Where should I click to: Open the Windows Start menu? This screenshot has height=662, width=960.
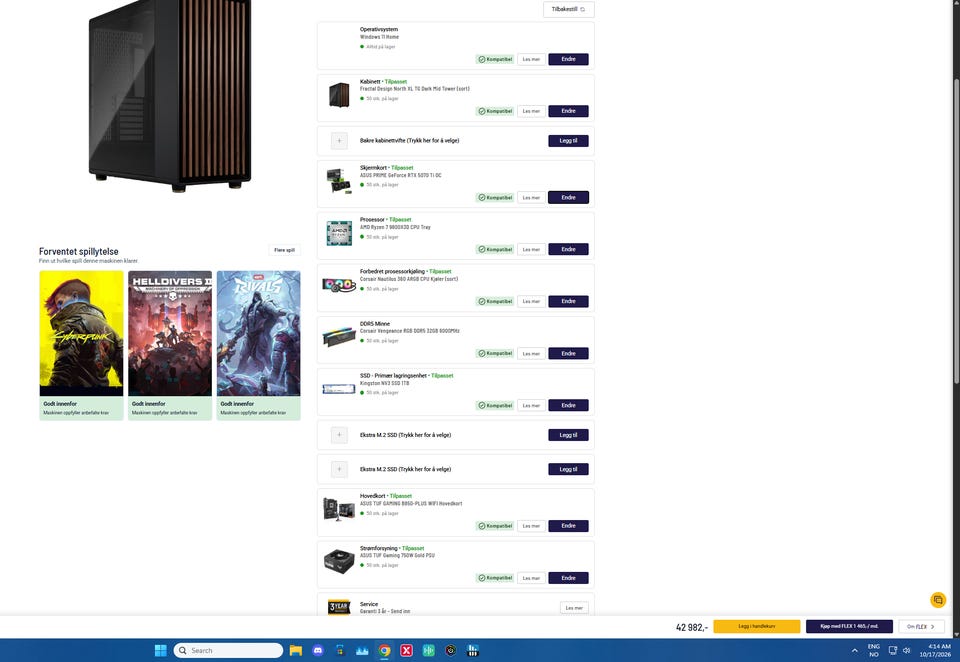point(160,650)
